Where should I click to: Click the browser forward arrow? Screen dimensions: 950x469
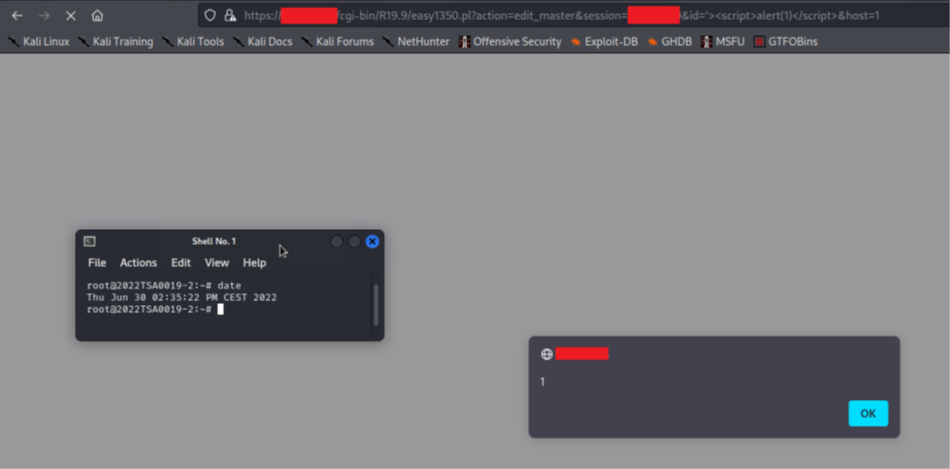(x=44, y=16)
